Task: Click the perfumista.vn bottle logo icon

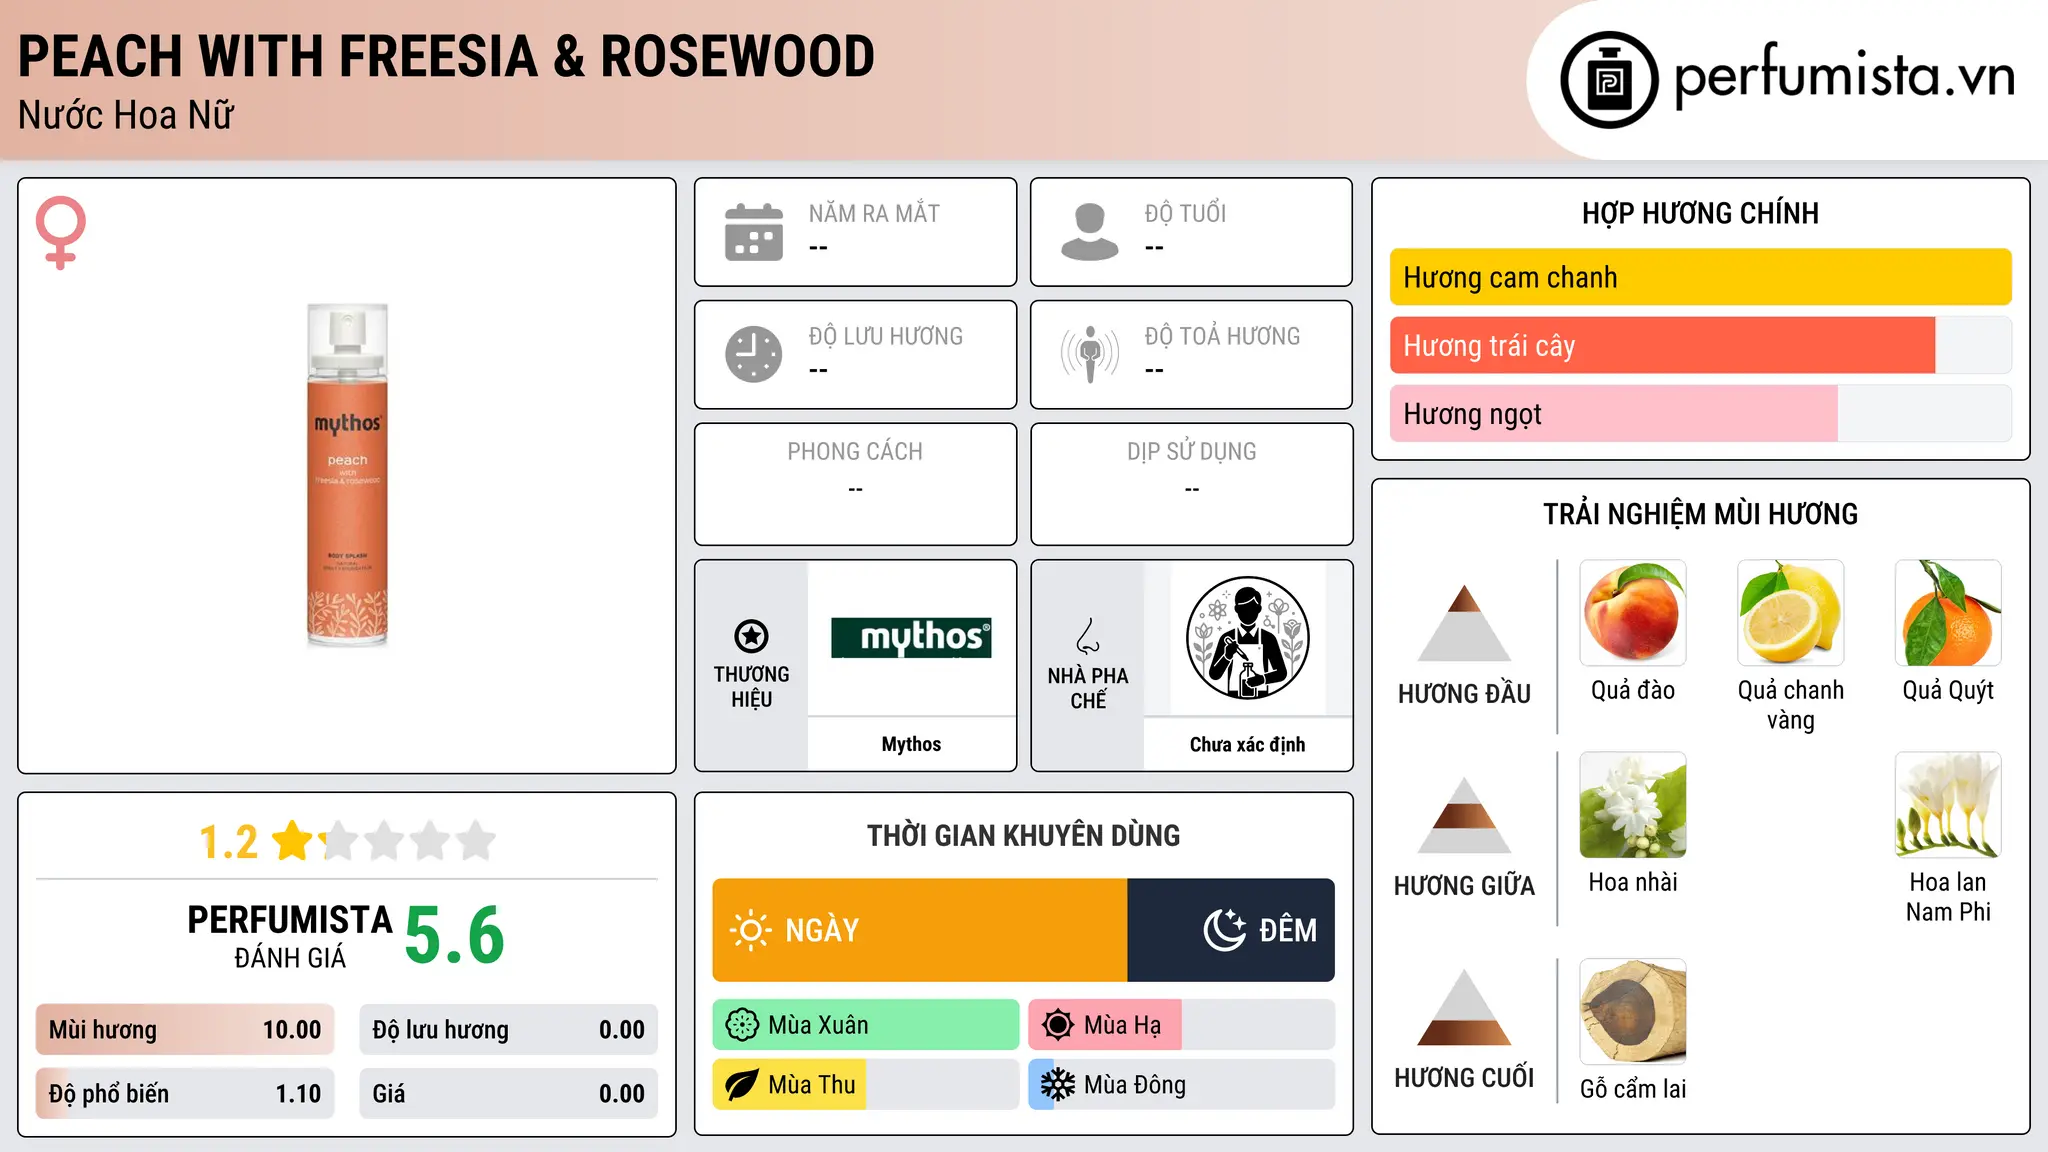Action: [x=1609, y=80]
